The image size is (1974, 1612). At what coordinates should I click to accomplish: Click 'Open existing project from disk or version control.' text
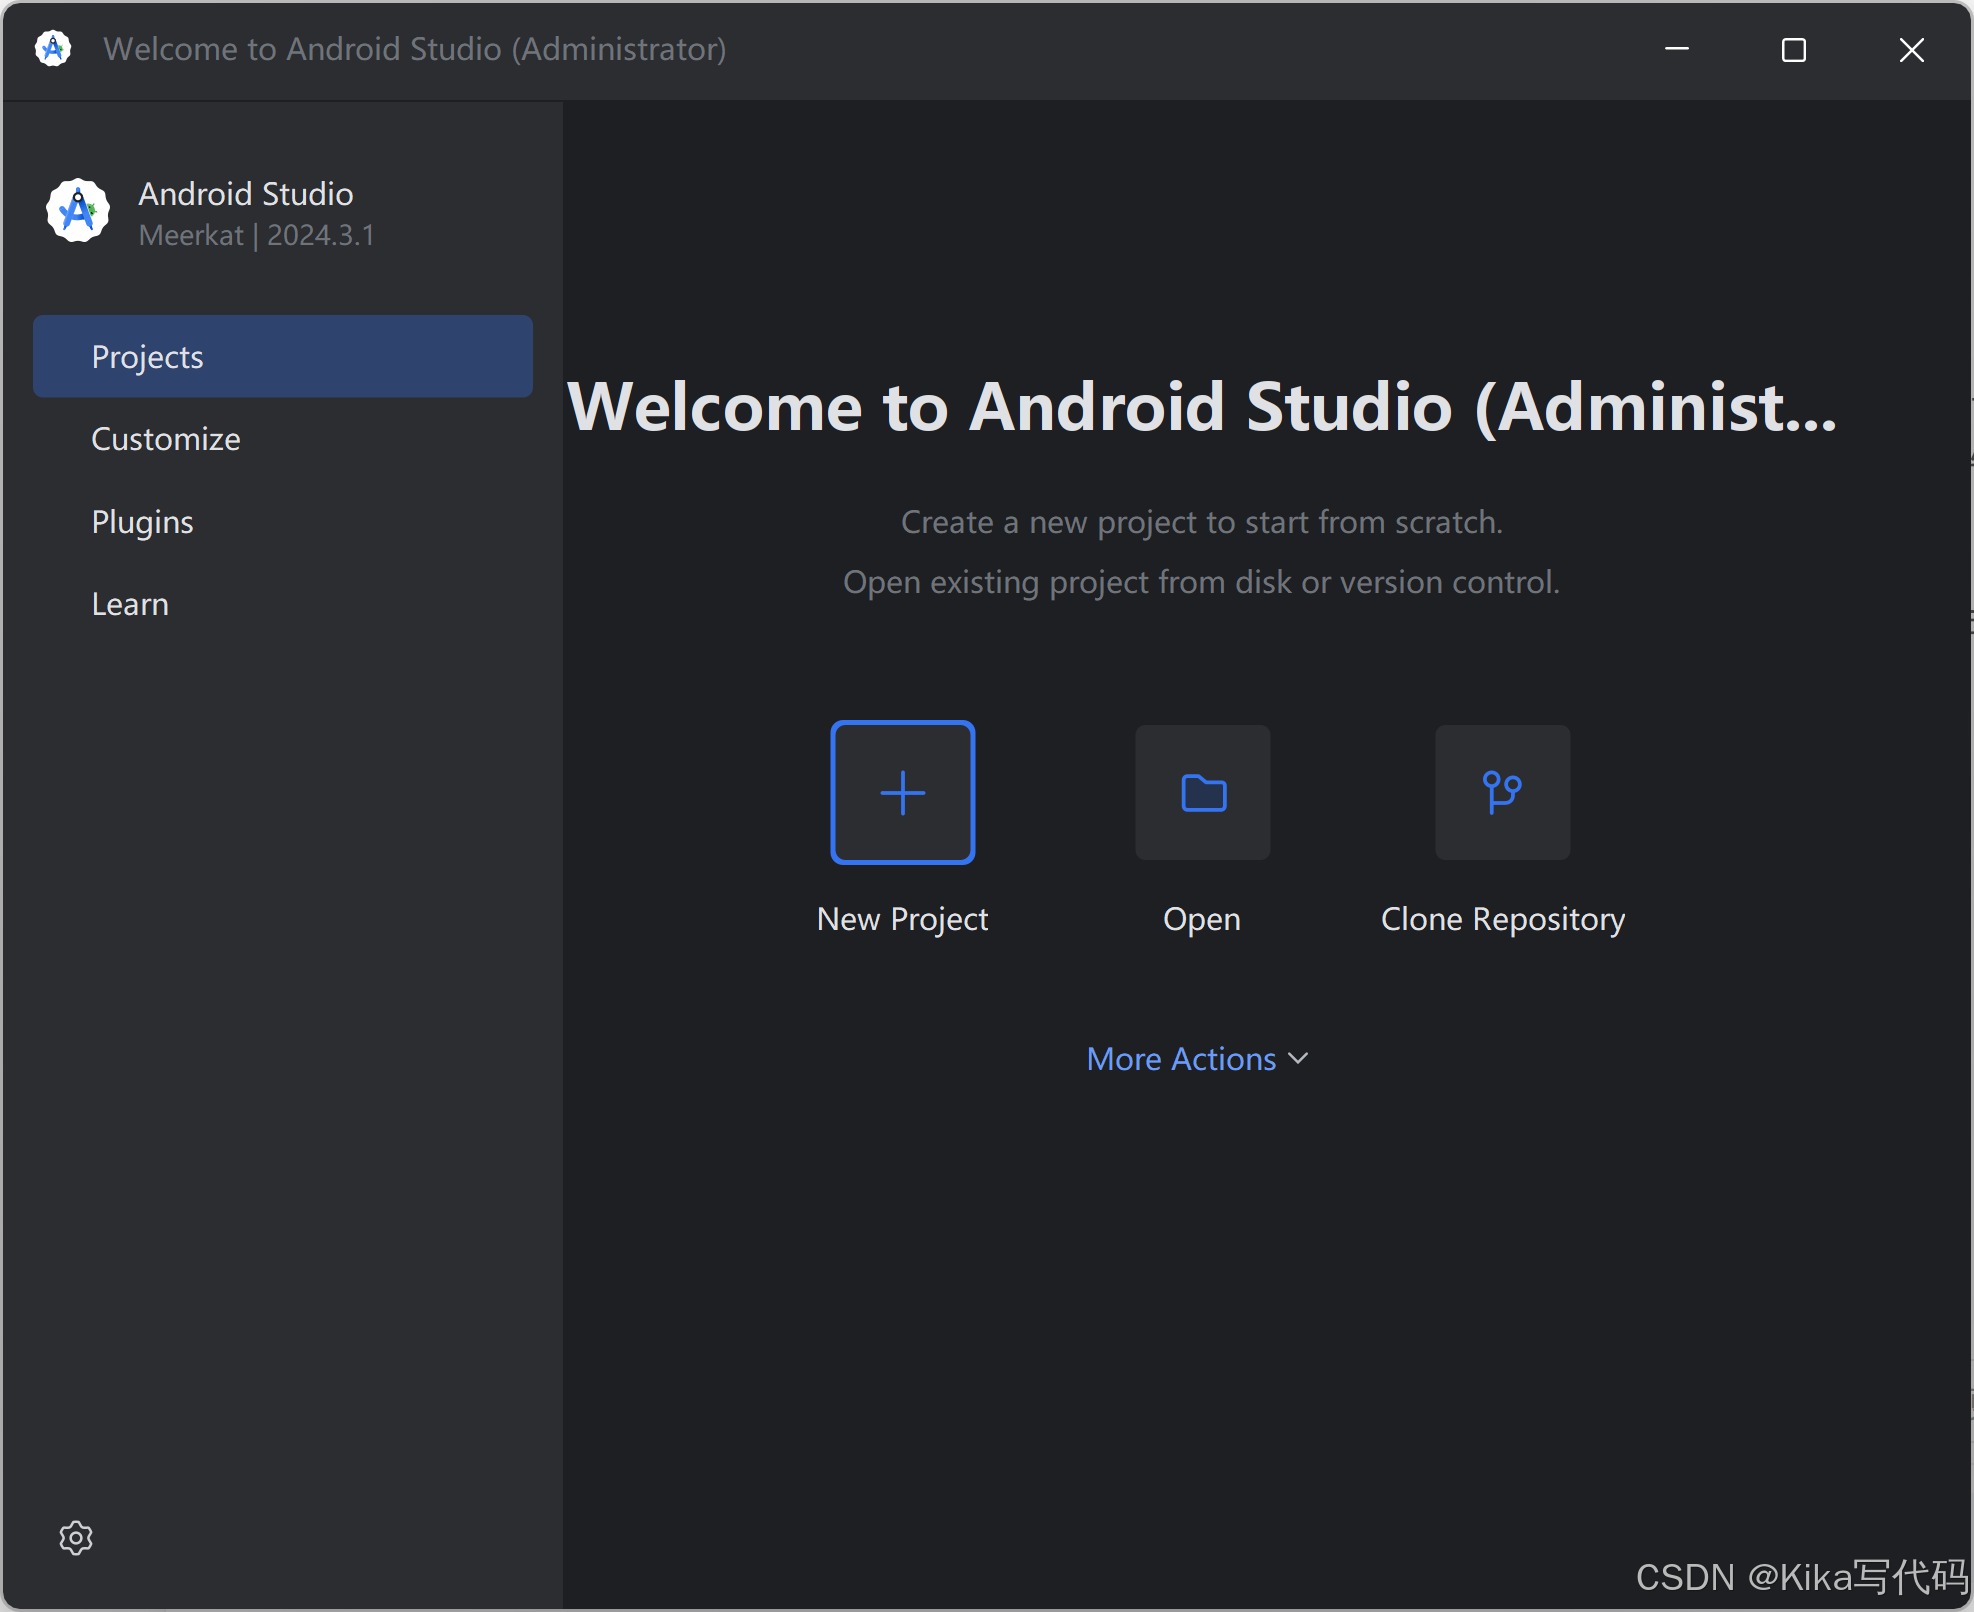tap(1202, 582)
